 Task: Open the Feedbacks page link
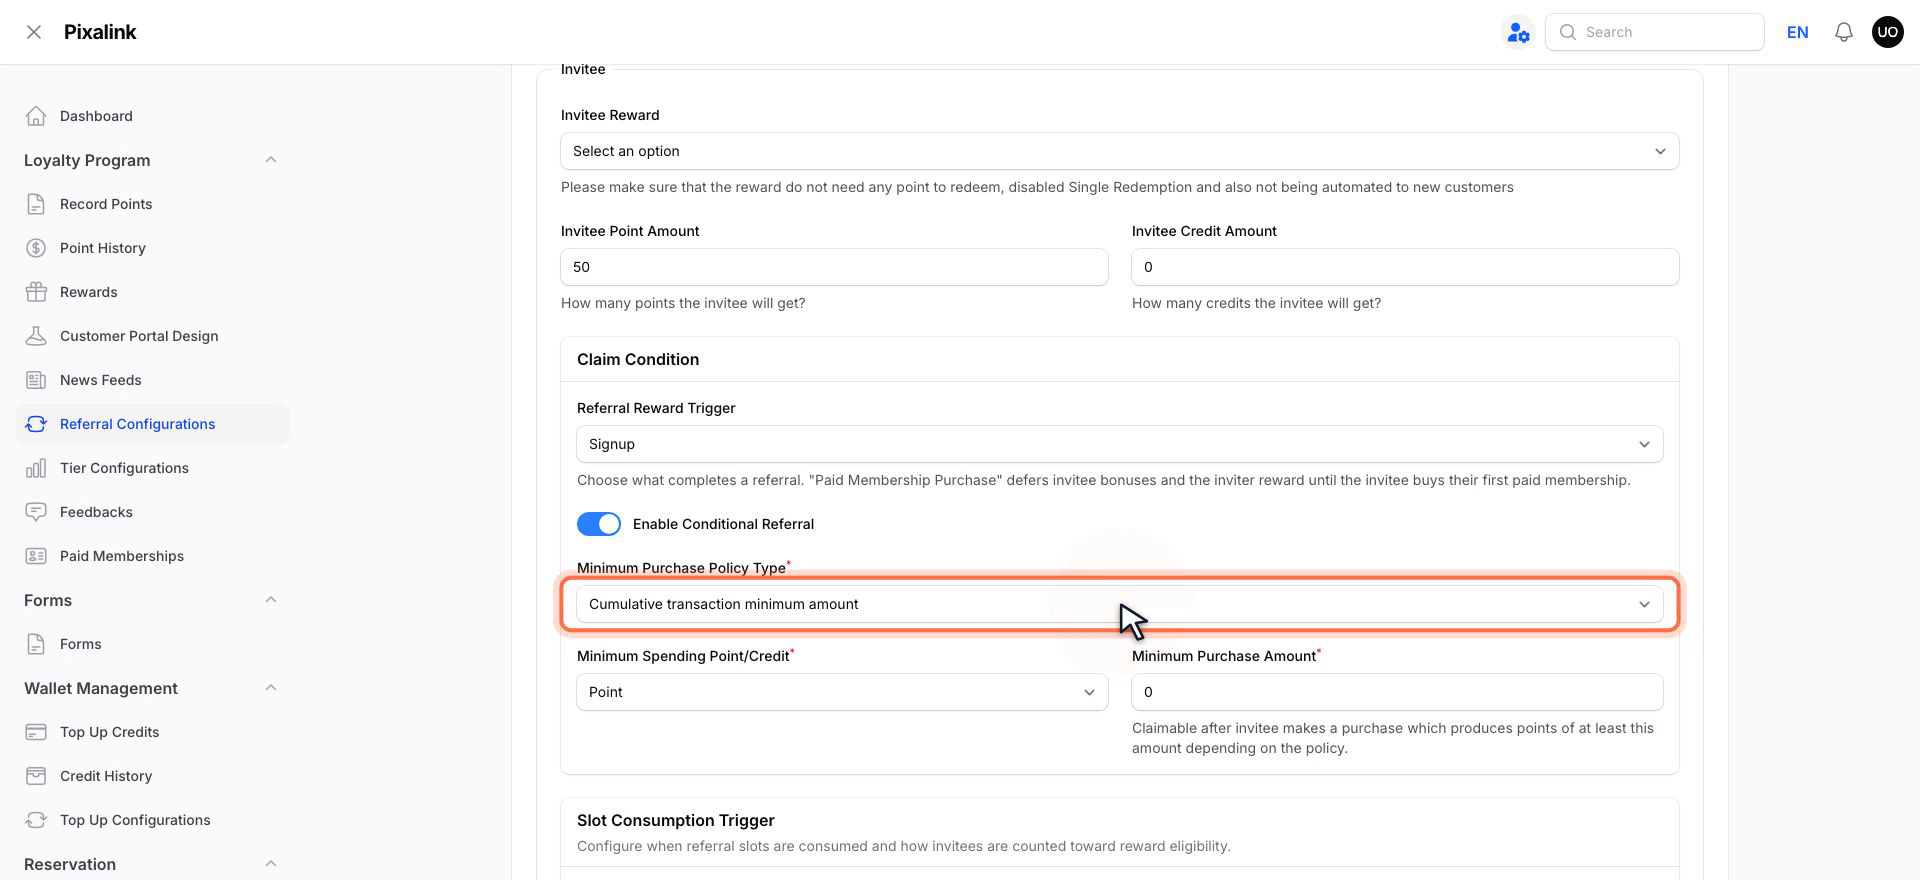coord(152,512)
